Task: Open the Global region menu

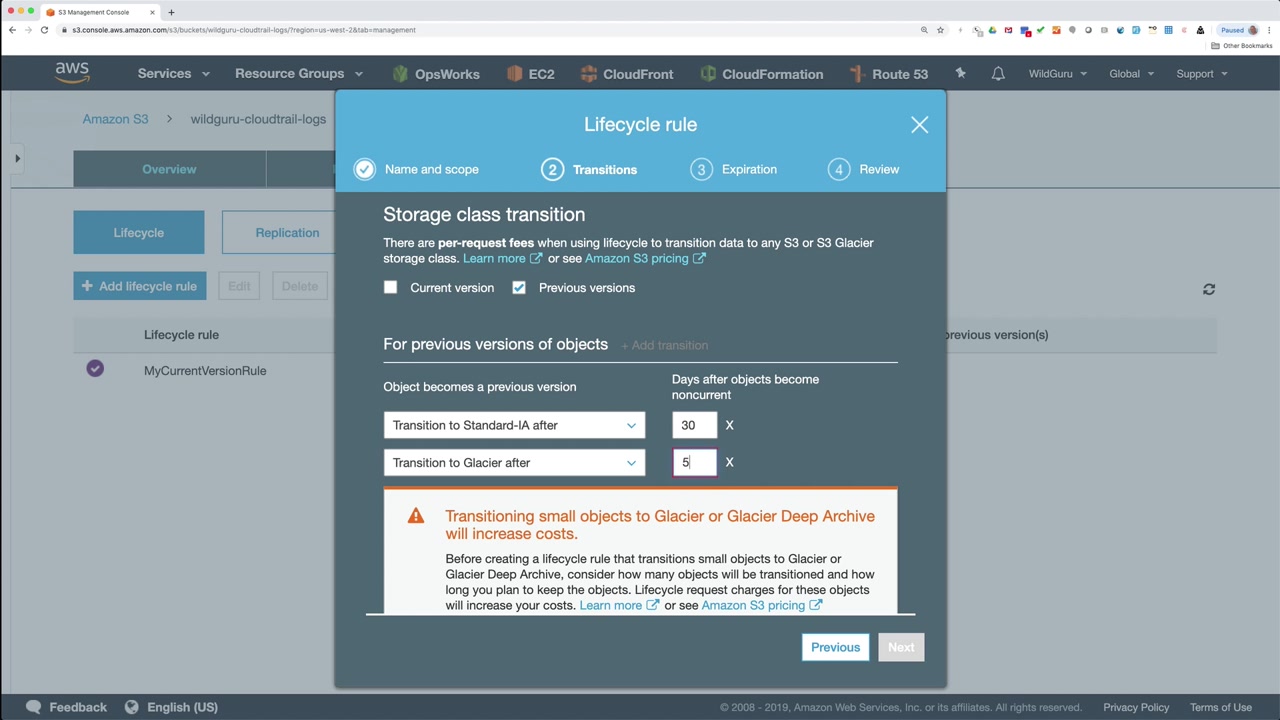Action: (1132, 74)
